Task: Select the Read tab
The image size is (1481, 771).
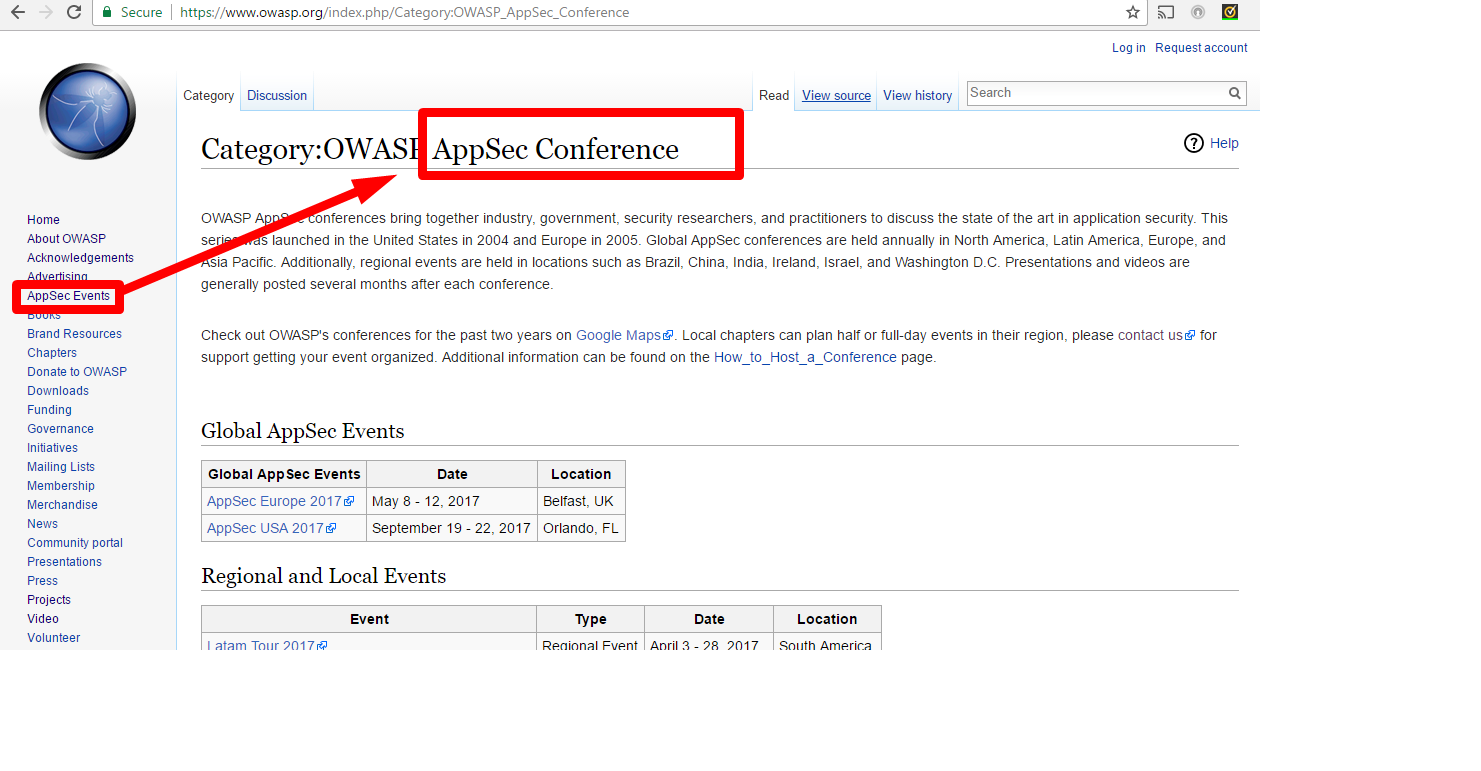Action: [x=774, y=96]
